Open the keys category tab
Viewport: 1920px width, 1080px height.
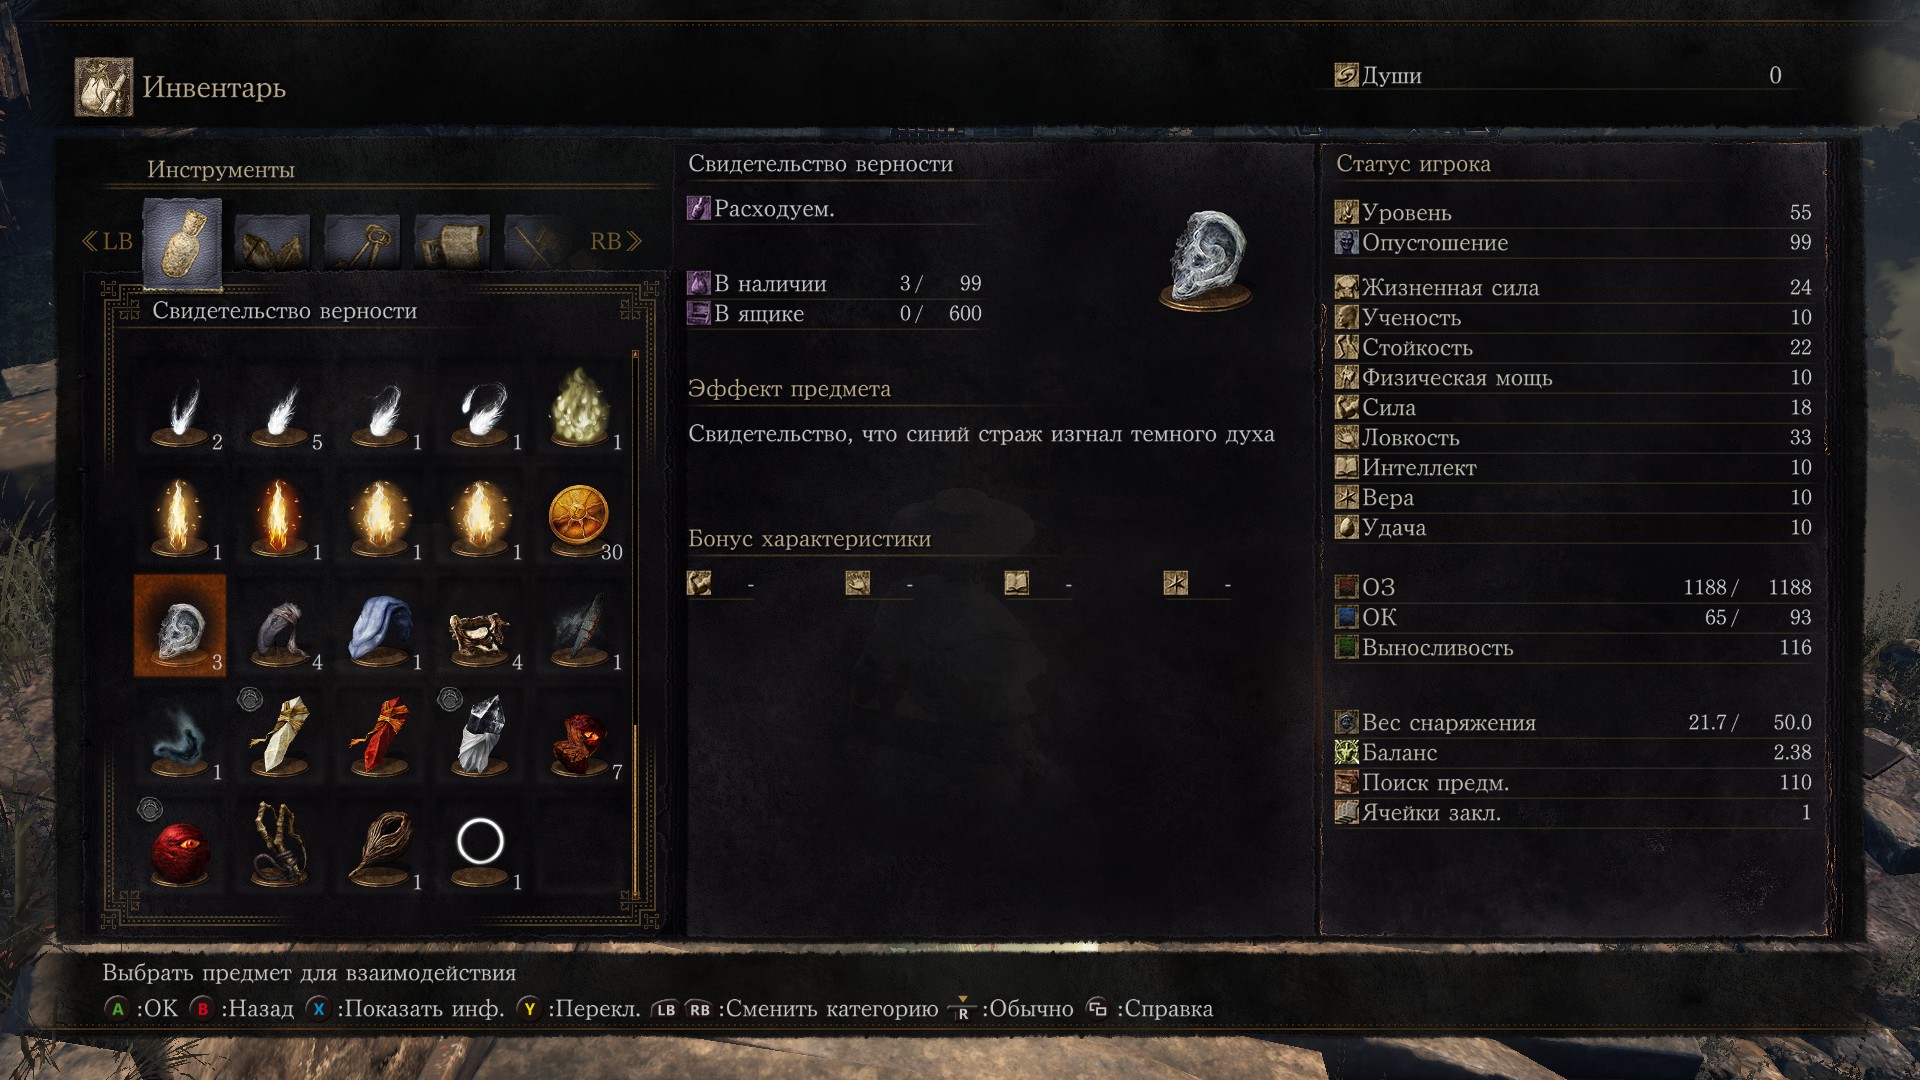coord(362,241)
